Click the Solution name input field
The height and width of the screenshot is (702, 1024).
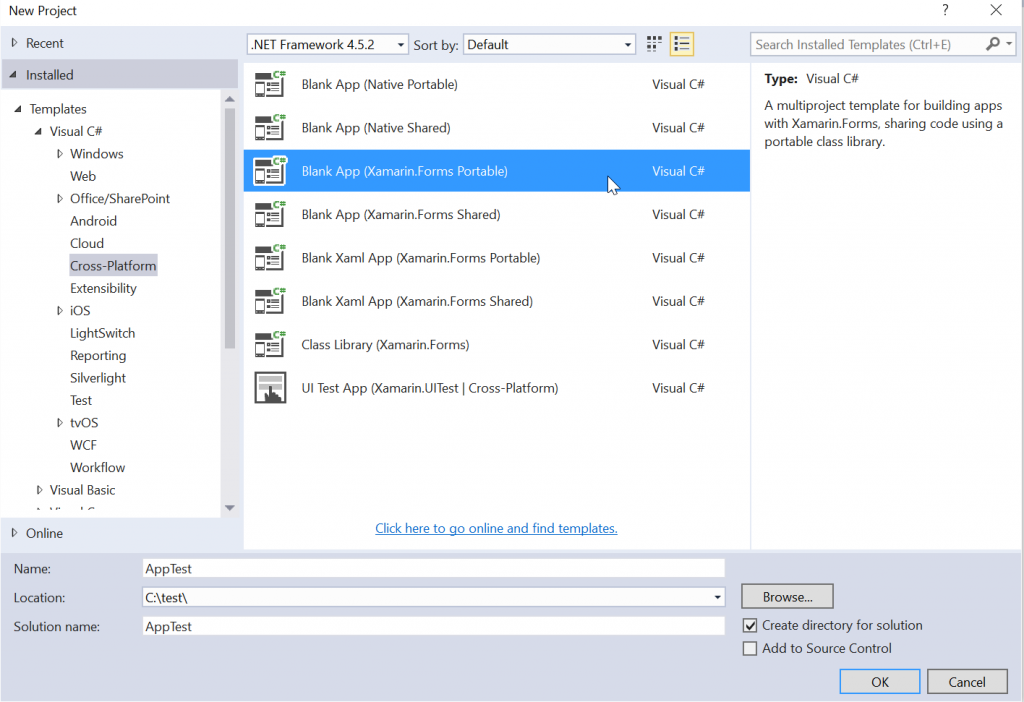tap(434, 627)
